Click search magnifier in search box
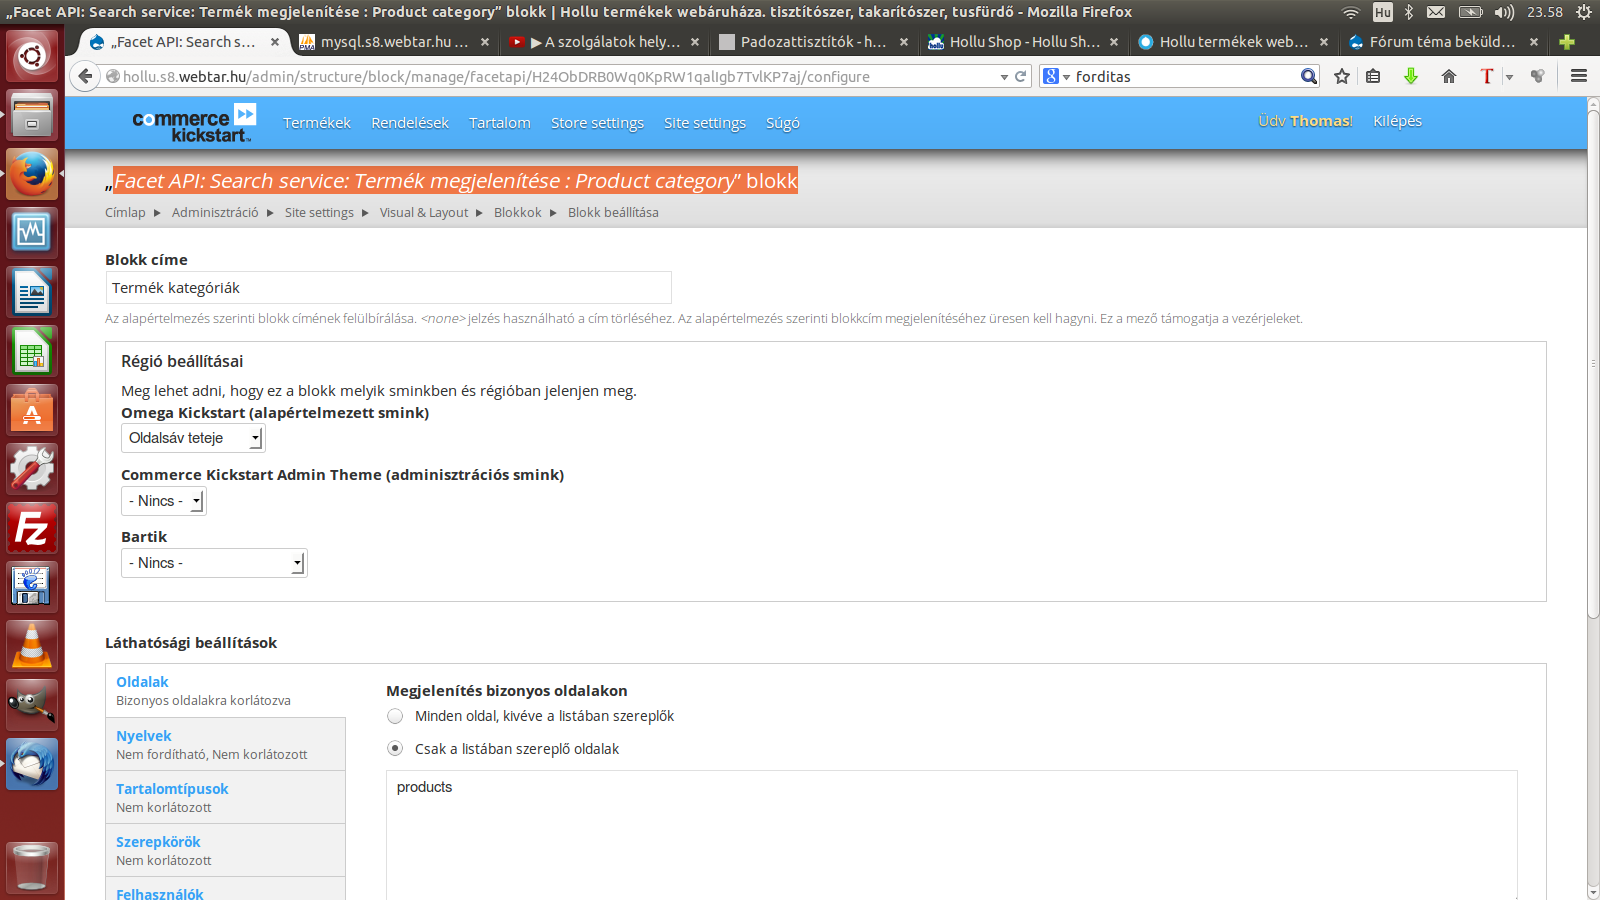 coord(1308,76)
